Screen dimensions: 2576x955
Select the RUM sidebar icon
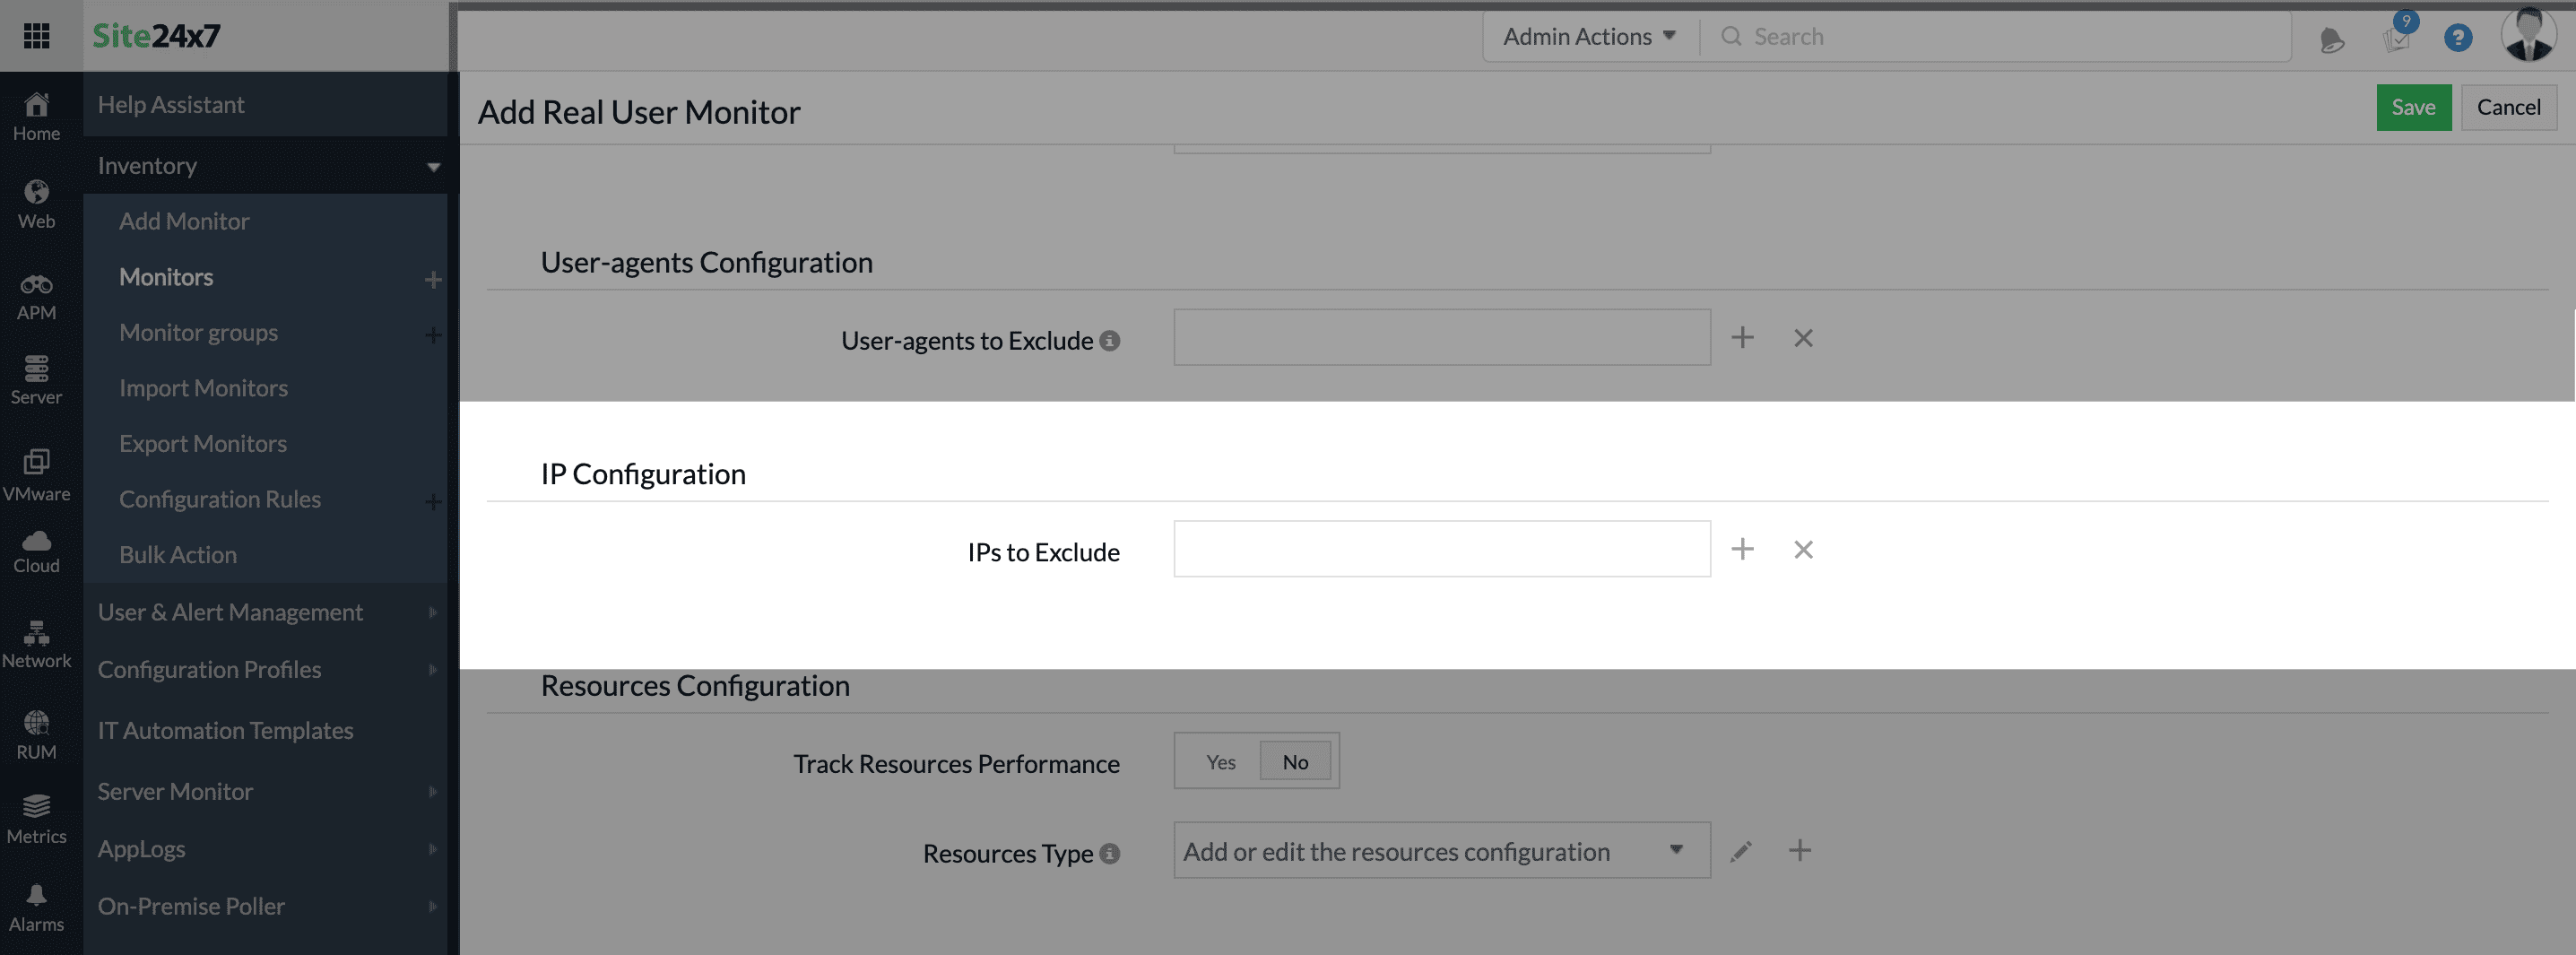[x=37, y=730]
